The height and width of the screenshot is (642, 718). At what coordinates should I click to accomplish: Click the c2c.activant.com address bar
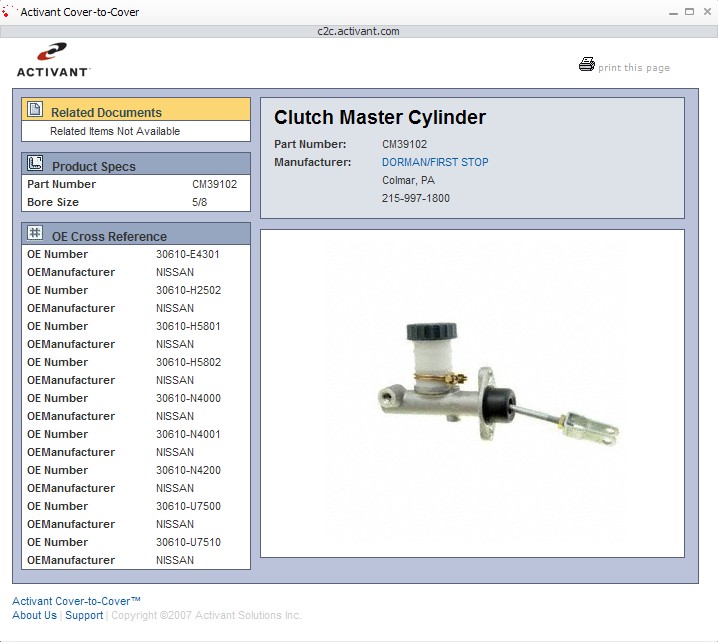pos(359,31)
